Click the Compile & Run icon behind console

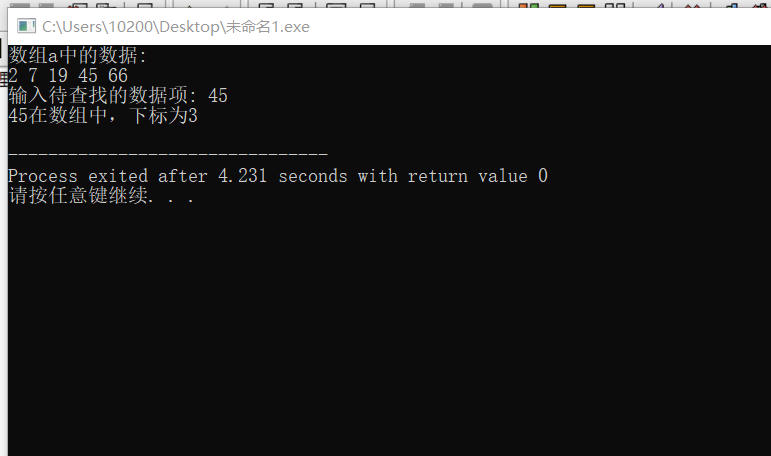click(586, 5)
